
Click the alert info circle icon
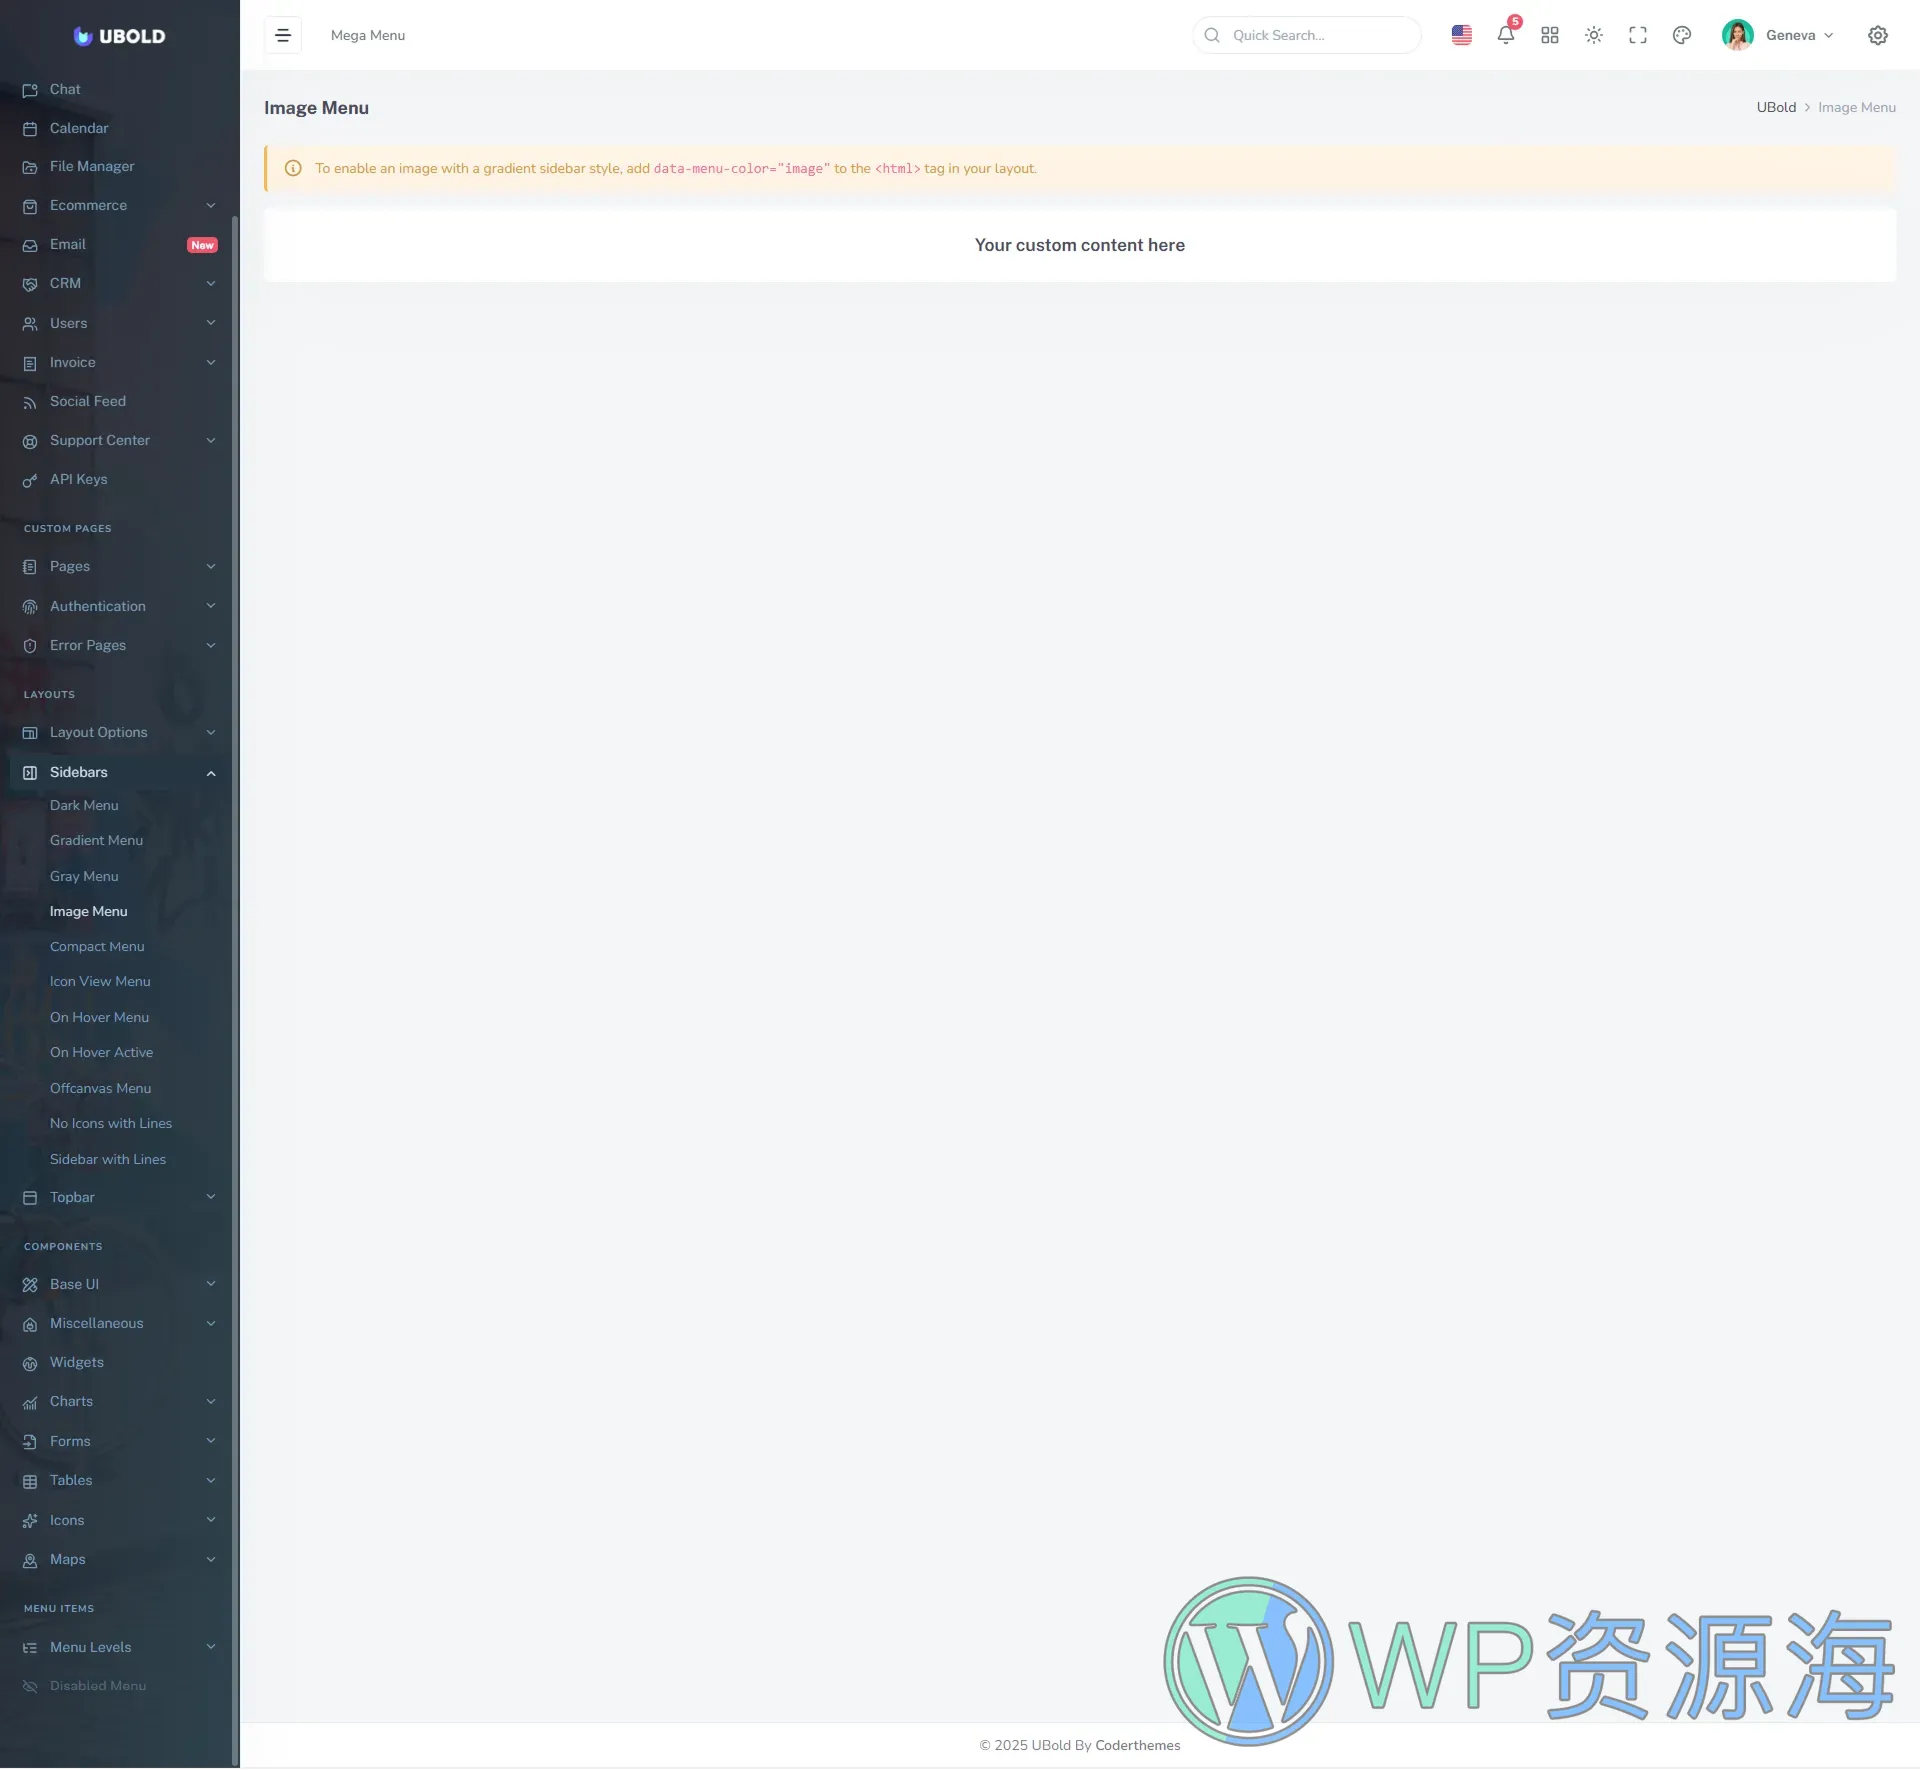[x=293, y=168]
